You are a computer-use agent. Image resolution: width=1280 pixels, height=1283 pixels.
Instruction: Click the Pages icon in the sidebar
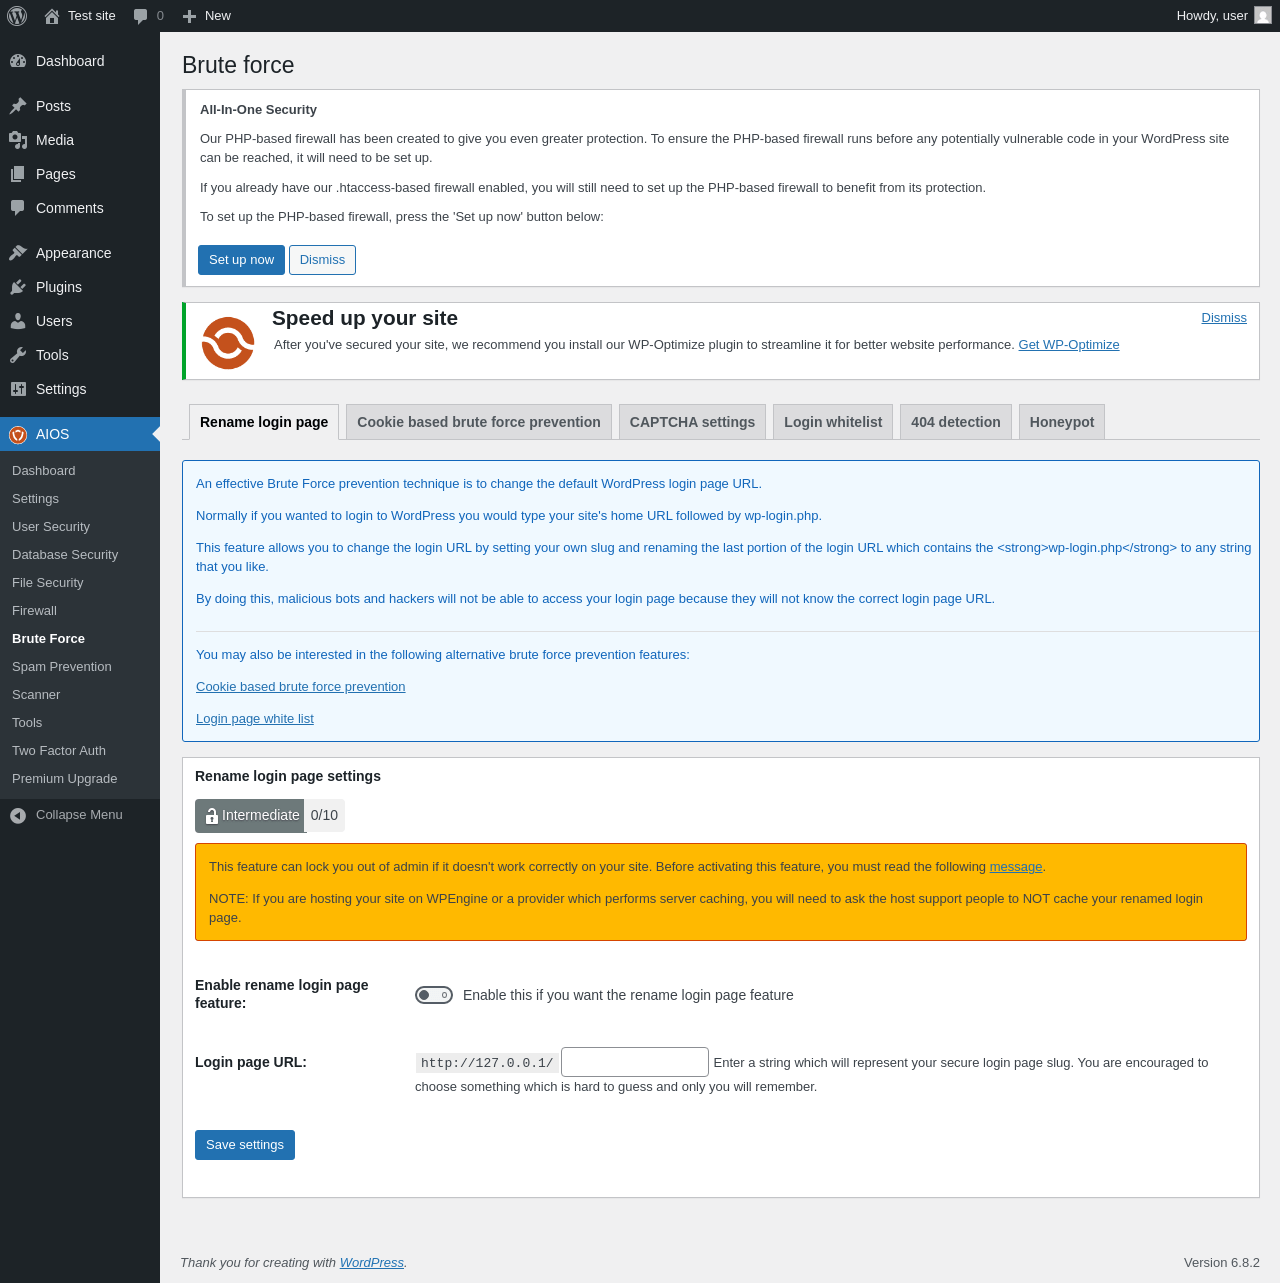[18, 174]
